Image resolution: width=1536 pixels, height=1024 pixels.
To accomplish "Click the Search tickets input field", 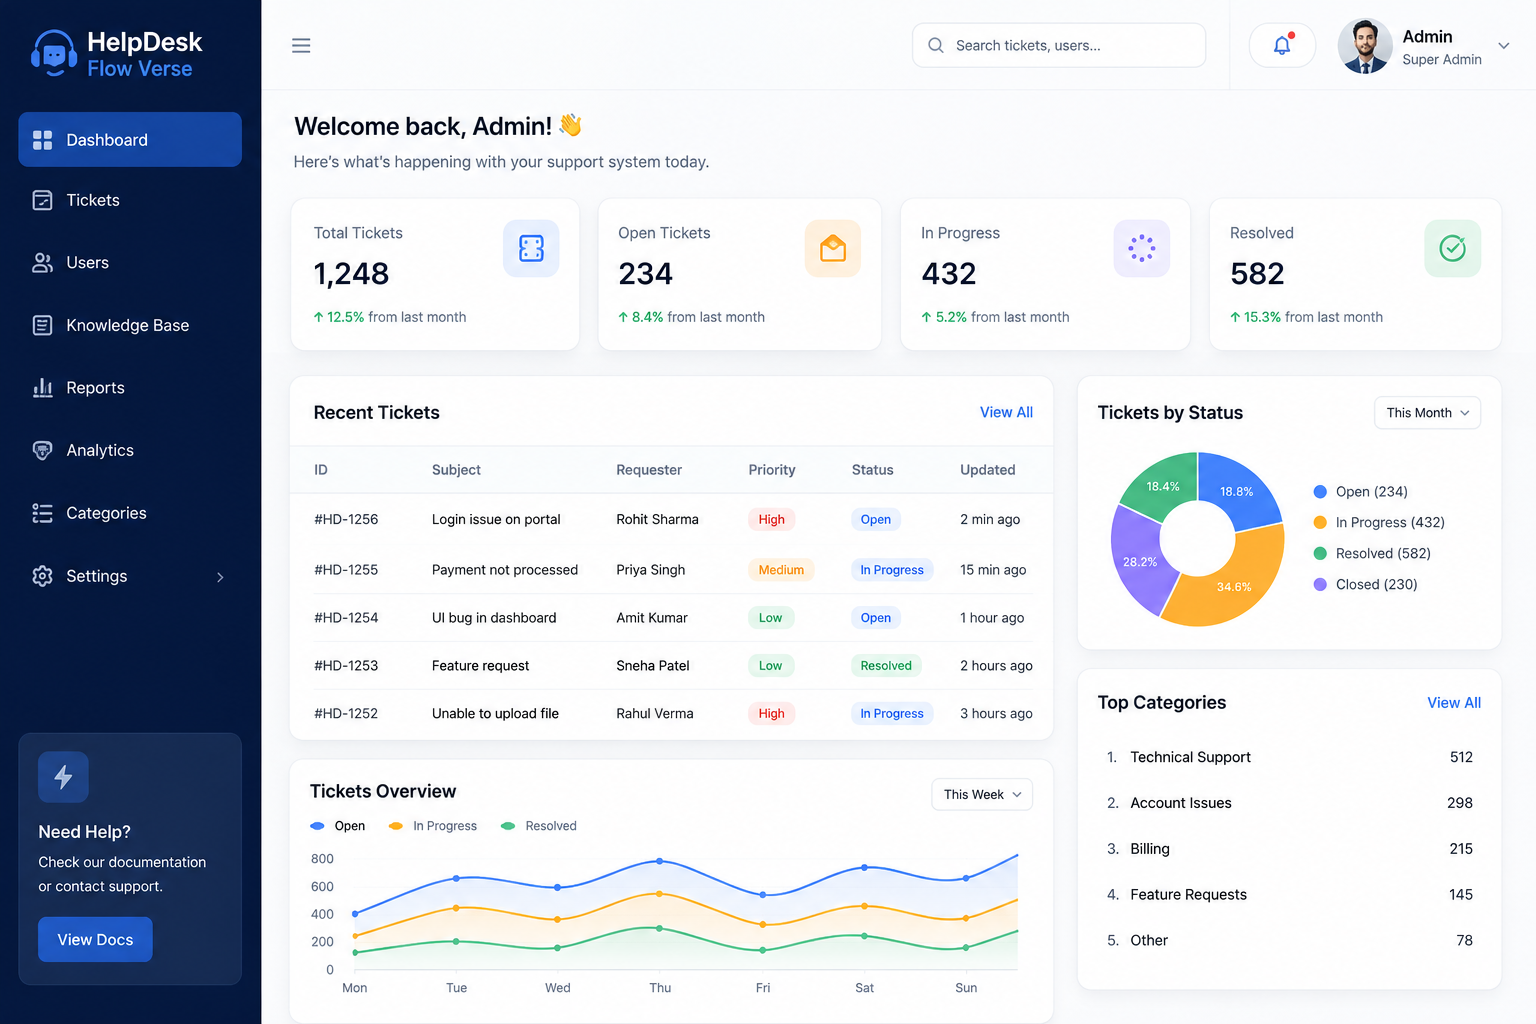I will (x=1059, y=45).
